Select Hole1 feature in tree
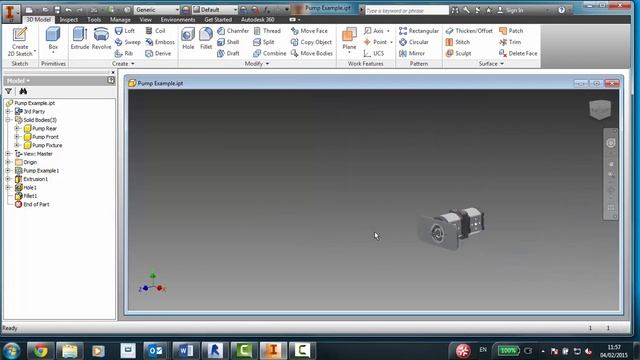This screenshot has width=640, height=360. (x=30, y=188)
